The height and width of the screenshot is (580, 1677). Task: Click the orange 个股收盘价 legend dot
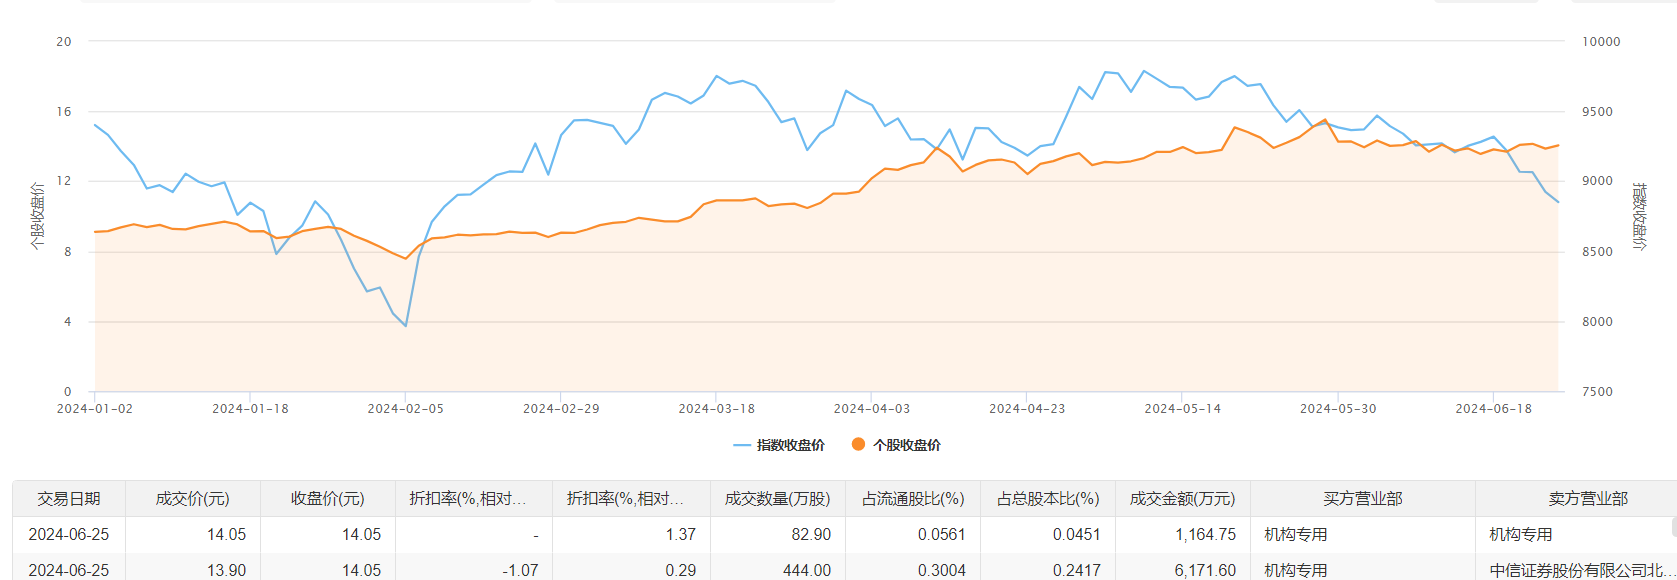pyautogui.click(x=858, y=445)
